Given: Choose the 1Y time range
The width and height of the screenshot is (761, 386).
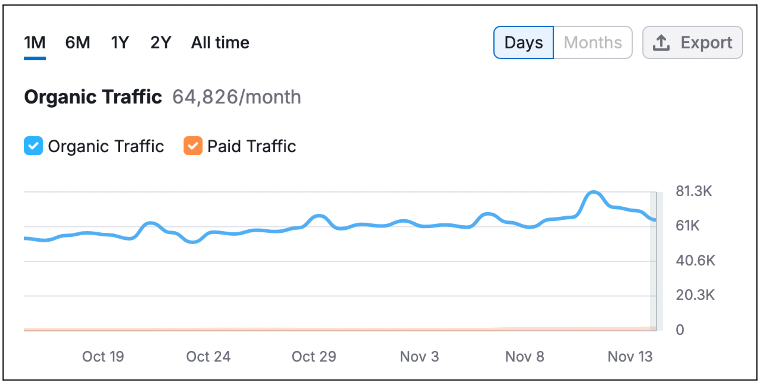Looking at the screenshot, I should pos(120,43).
